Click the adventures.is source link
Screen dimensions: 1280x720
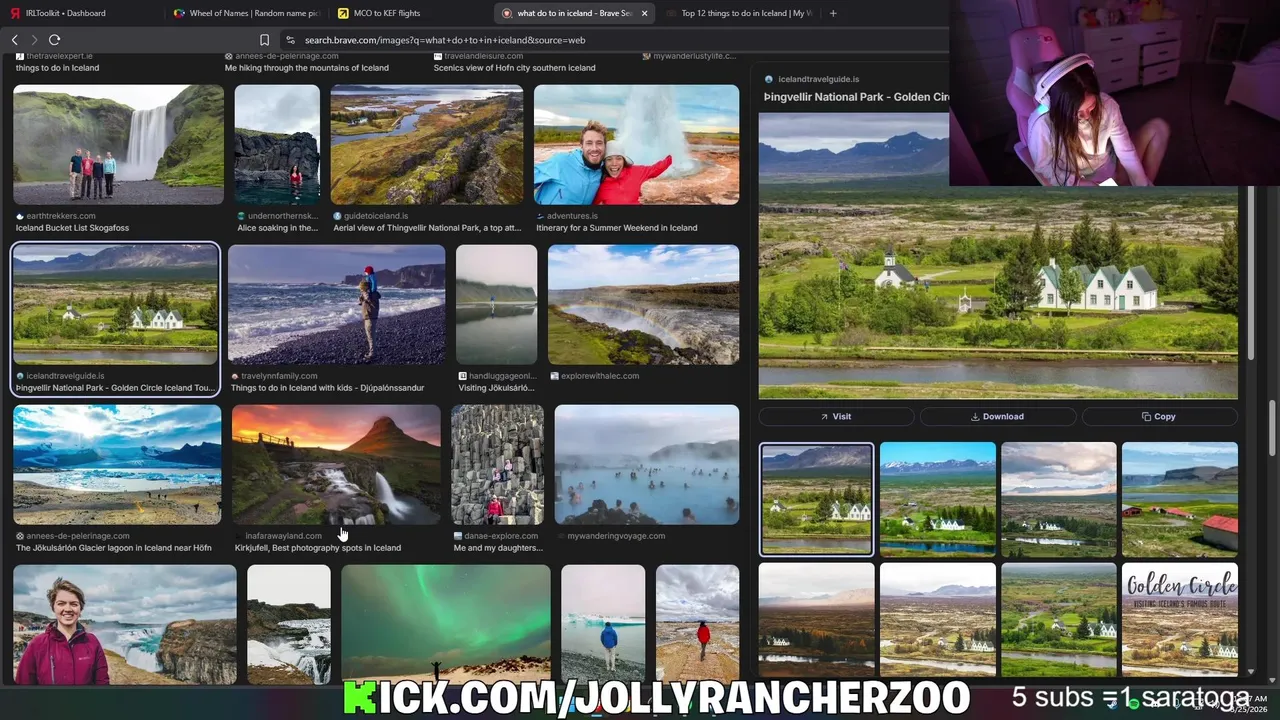(x=572, y=216)
